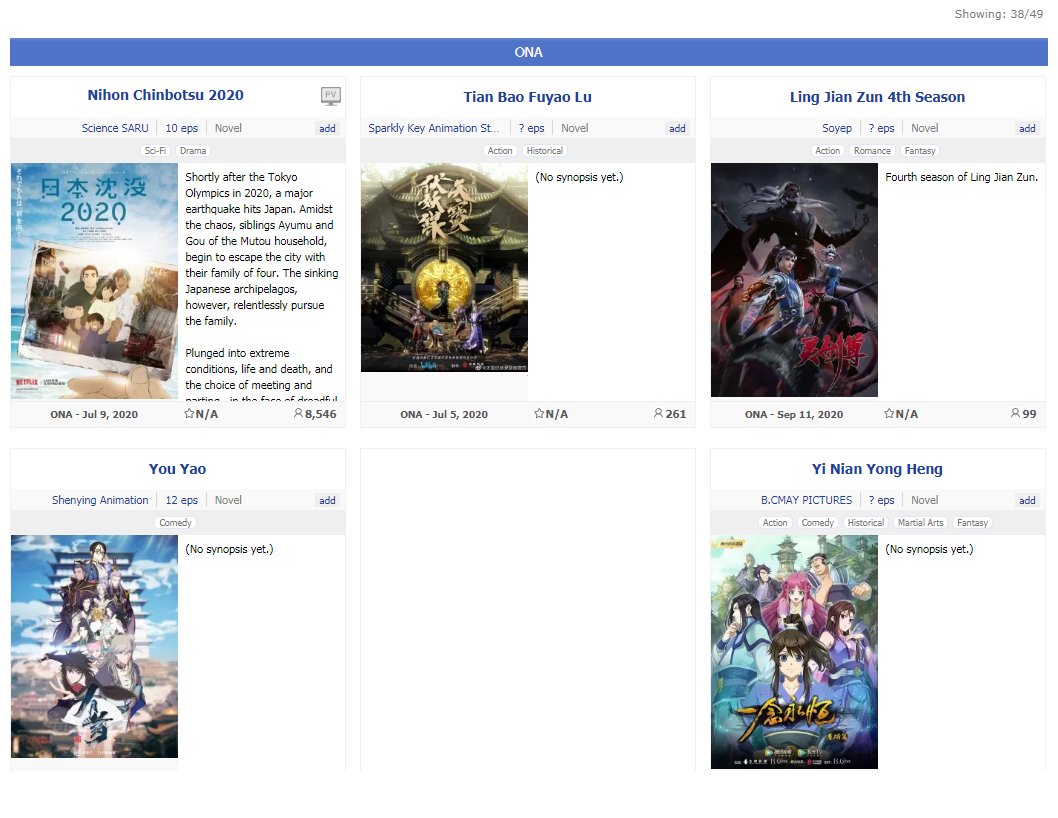Viewport: 1058px width, 818px height.
Task: Click 'Showing: 38/49' counter text
Action: coord(999,14)
